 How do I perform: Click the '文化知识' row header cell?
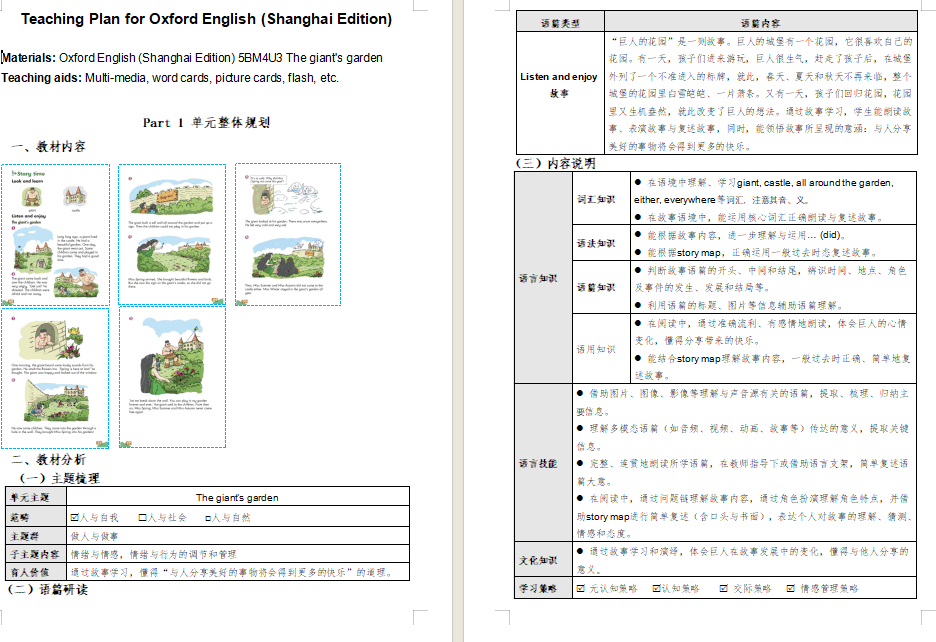pos(543,560)
